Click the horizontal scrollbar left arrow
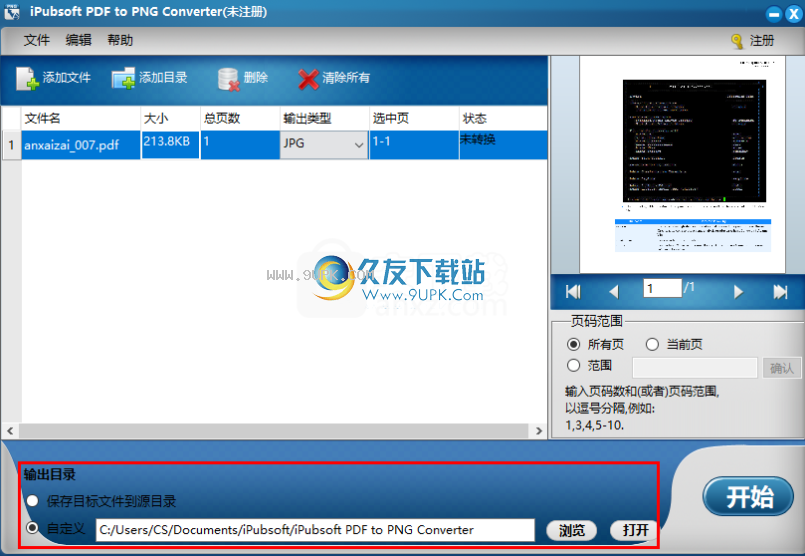Image resolution: width=805 pixels, height=556 pixels. pyautogui.click(x=10, y=431)
